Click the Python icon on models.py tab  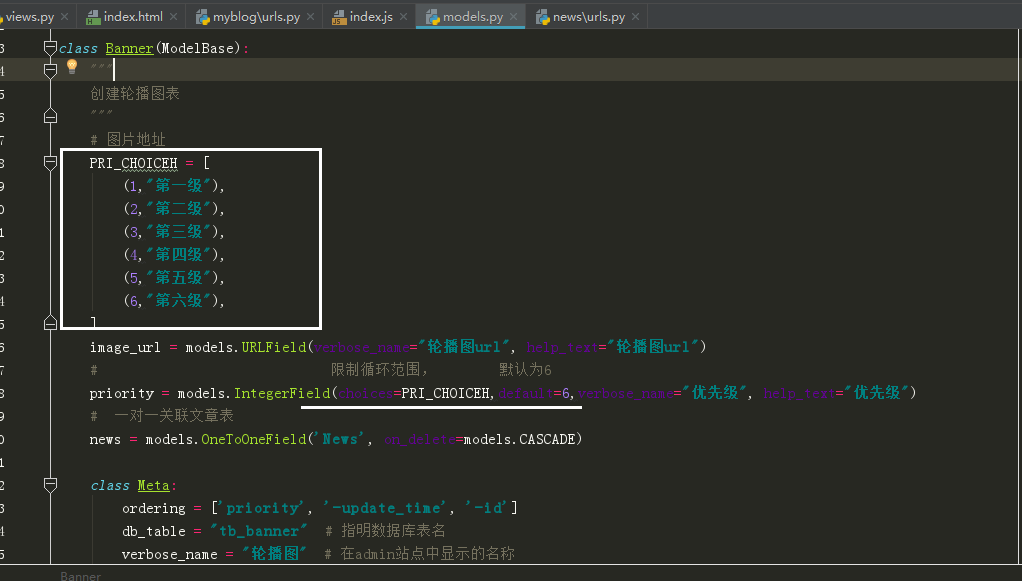(433, 18)
